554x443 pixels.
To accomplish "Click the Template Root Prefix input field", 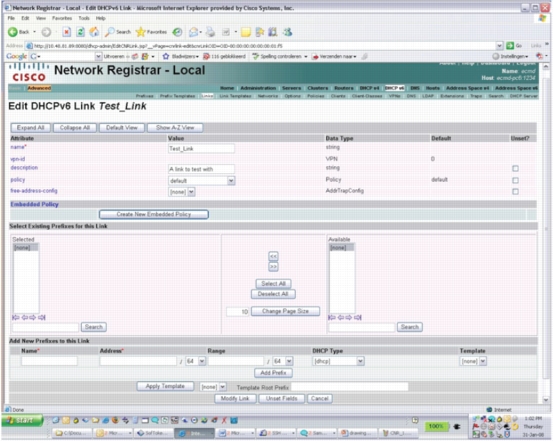I will (x=349, y=387).
